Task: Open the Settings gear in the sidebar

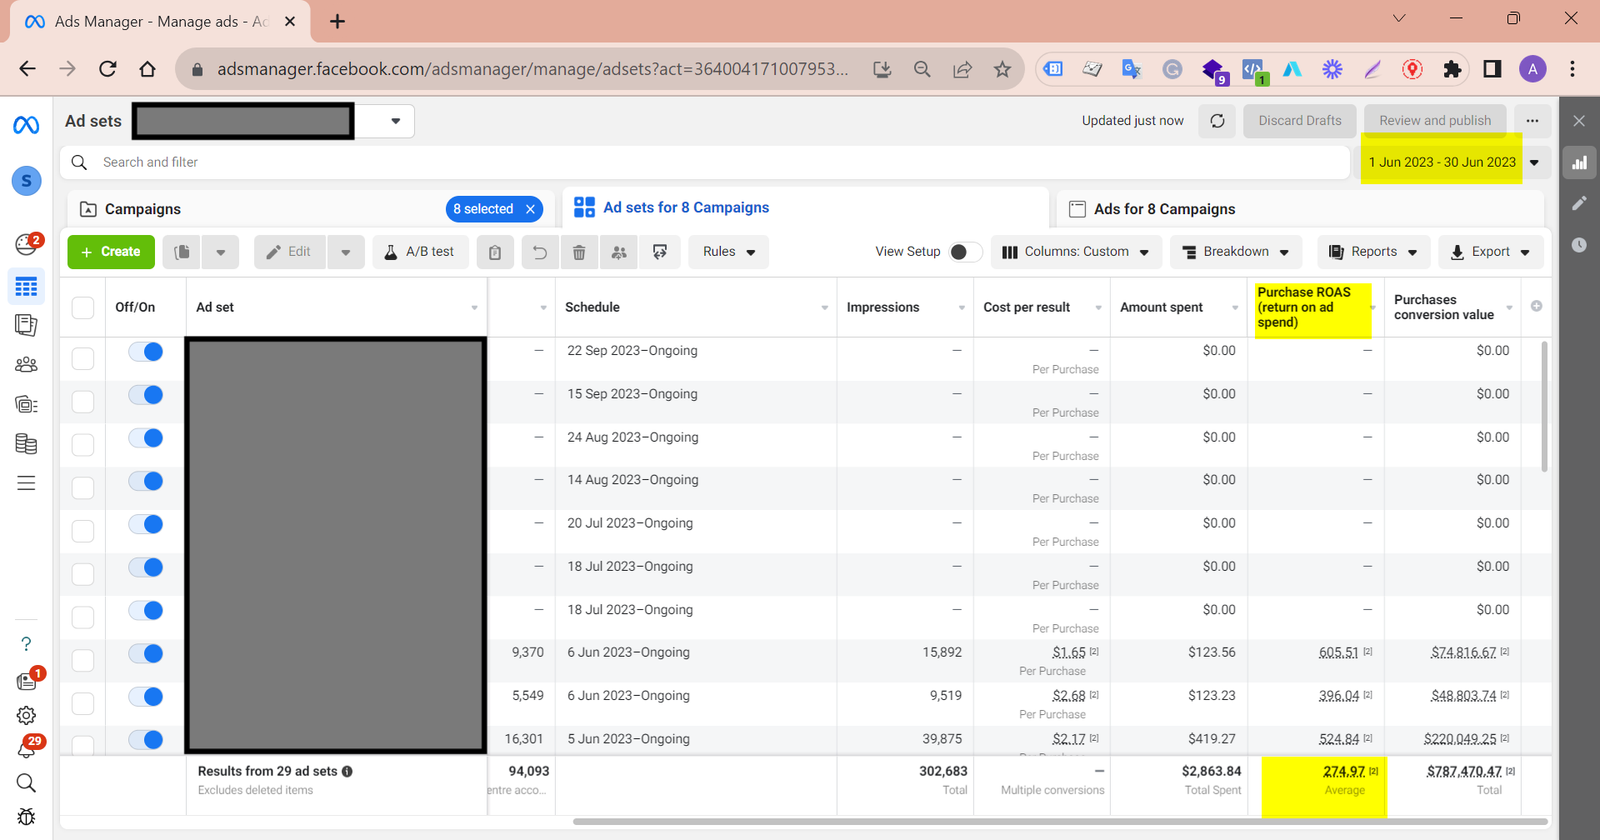Action: (x=26, y=715)
